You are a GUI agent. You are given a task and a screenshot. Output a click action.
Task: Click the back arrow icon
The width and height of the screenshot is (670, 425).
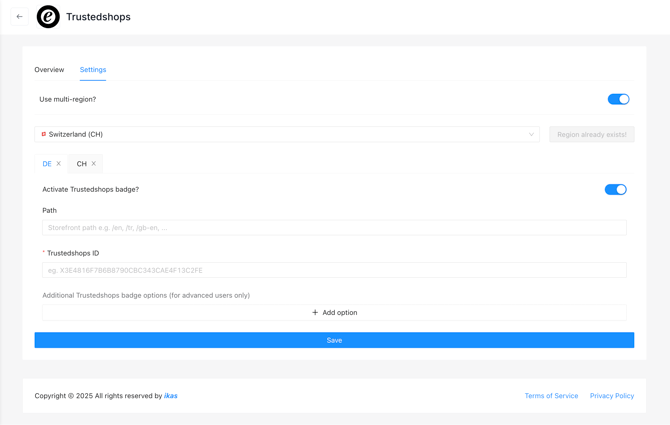pyautogui.click(x=19, y=17)
